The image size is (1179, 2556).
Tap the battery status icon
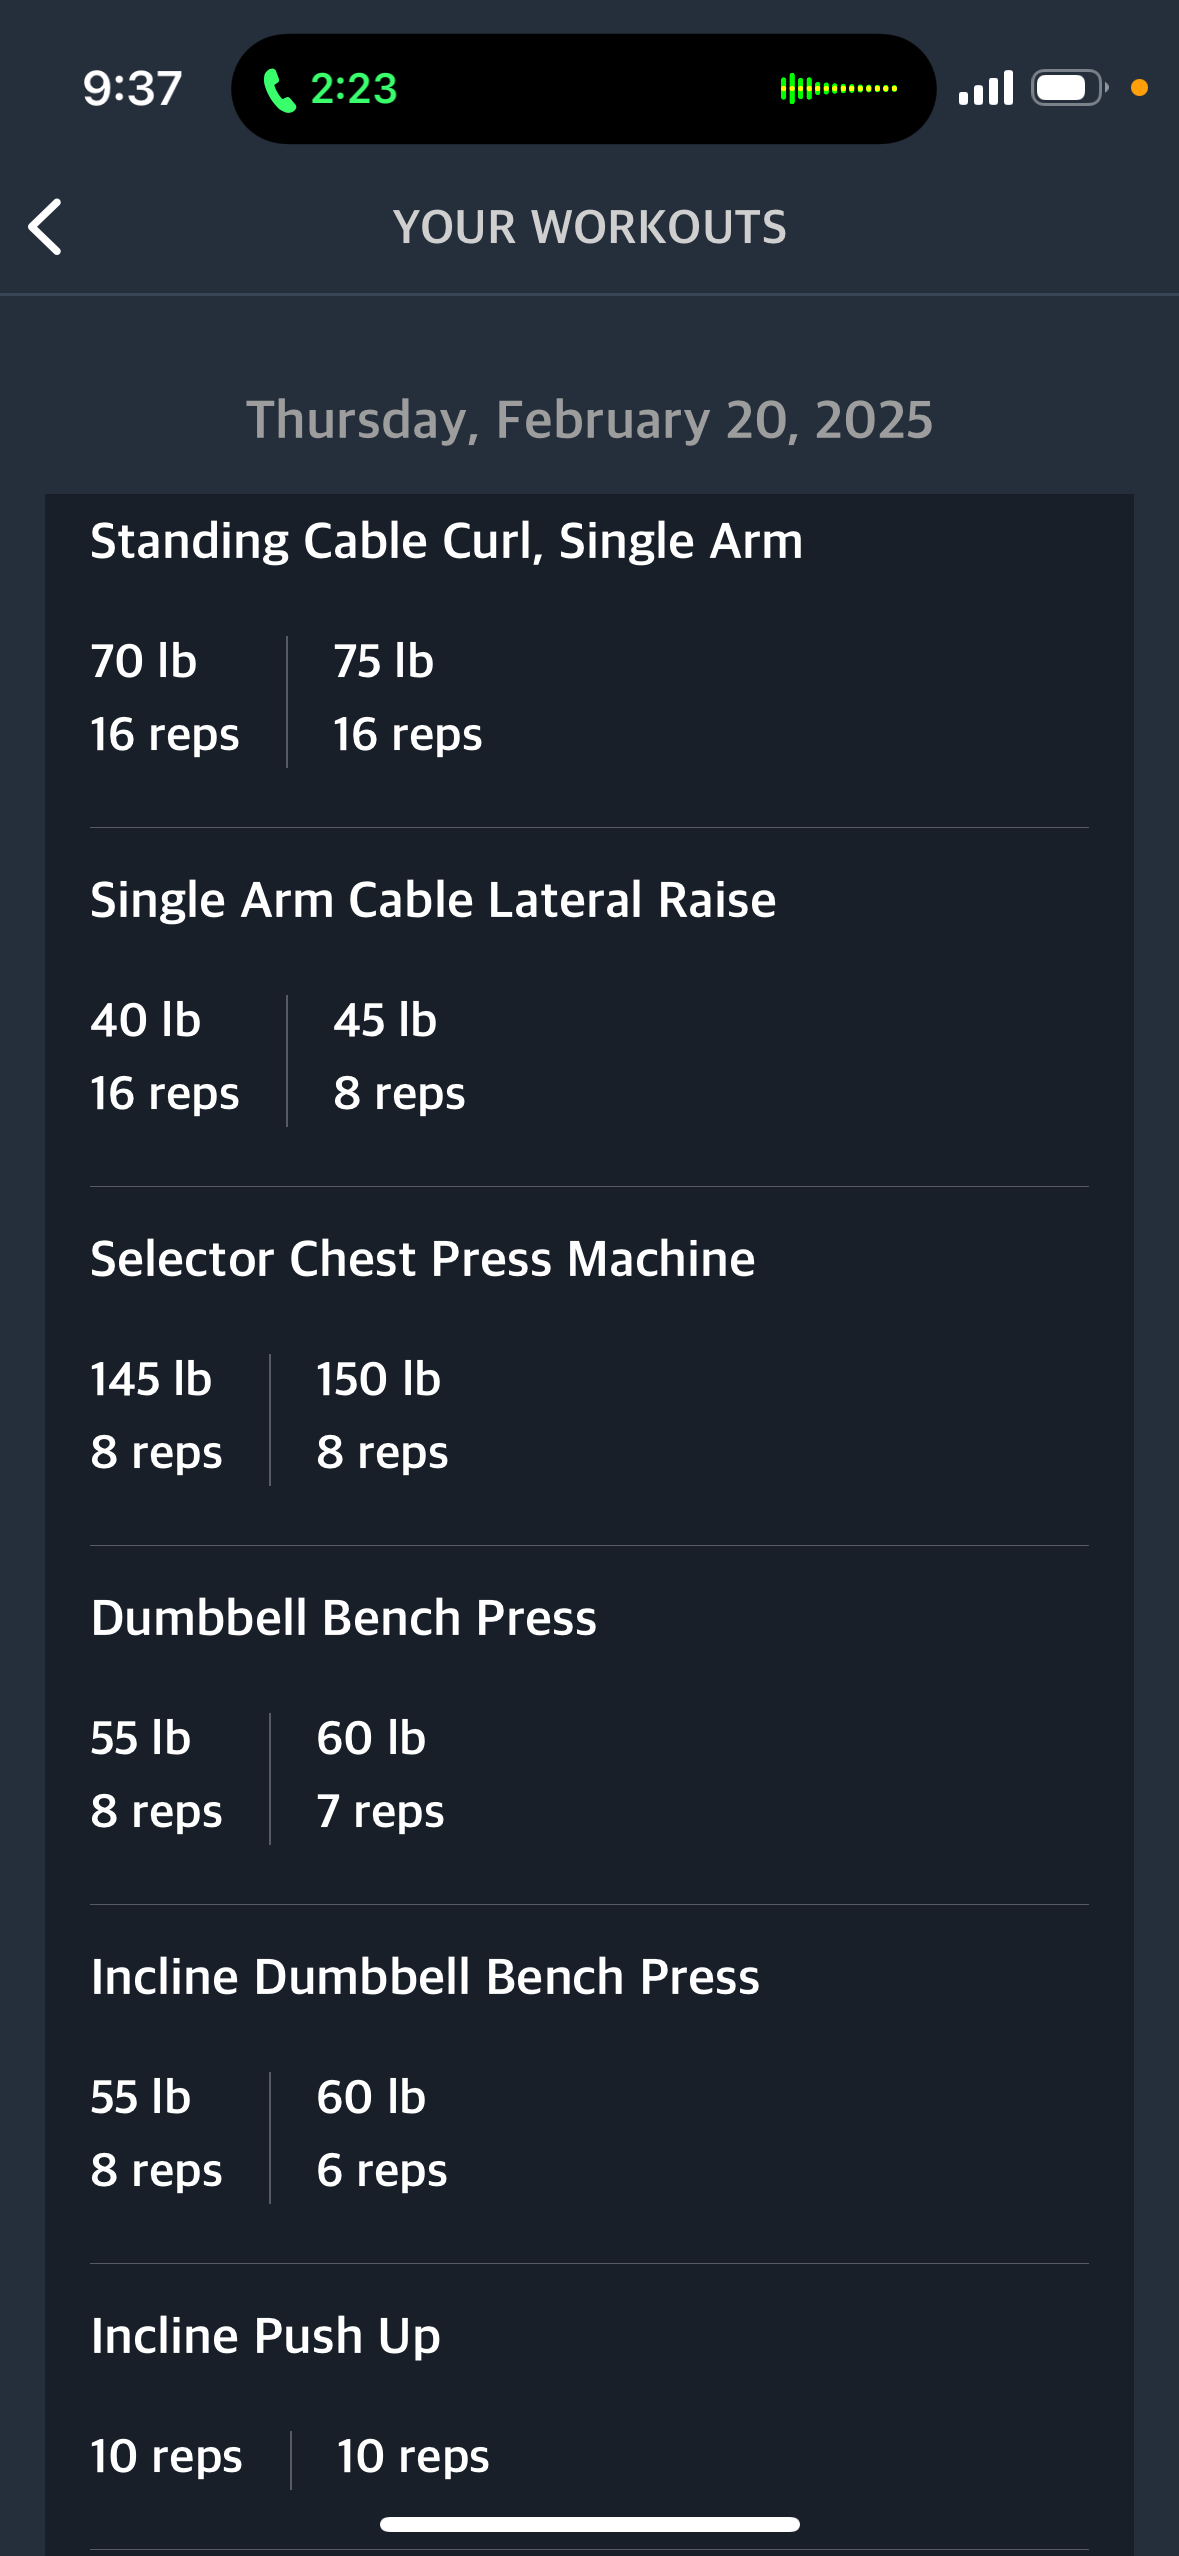coord(1068,88)
